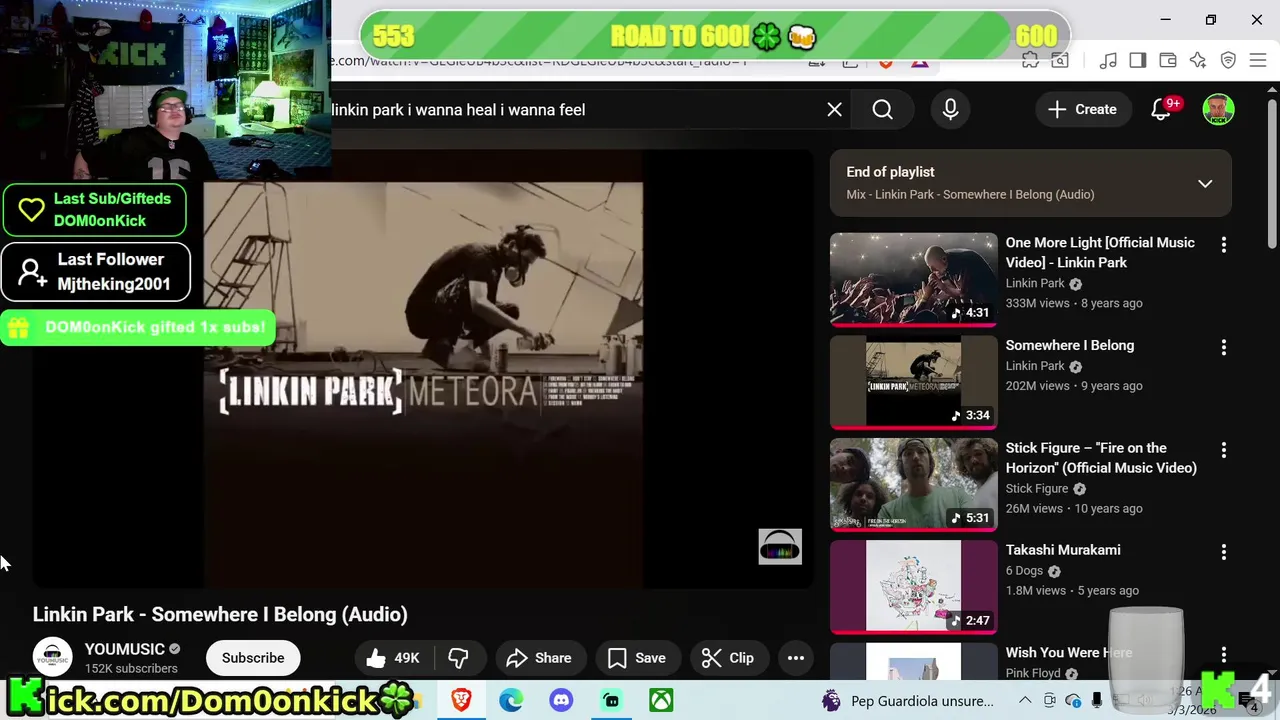
Task: Play Somewhere I Belong playlist thumbnail
Action: coord(913,382)
